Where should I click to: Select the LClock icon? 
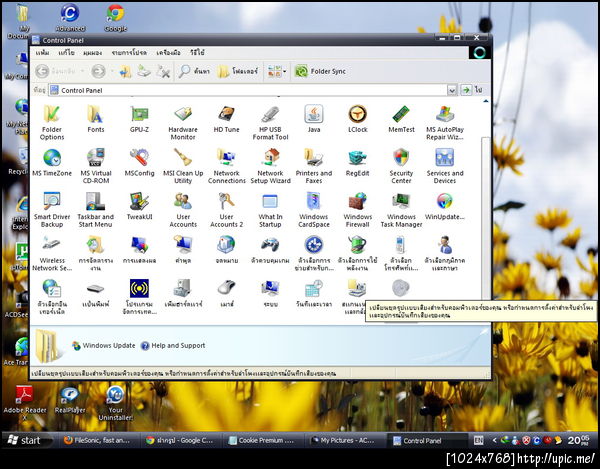coord(357,119)
